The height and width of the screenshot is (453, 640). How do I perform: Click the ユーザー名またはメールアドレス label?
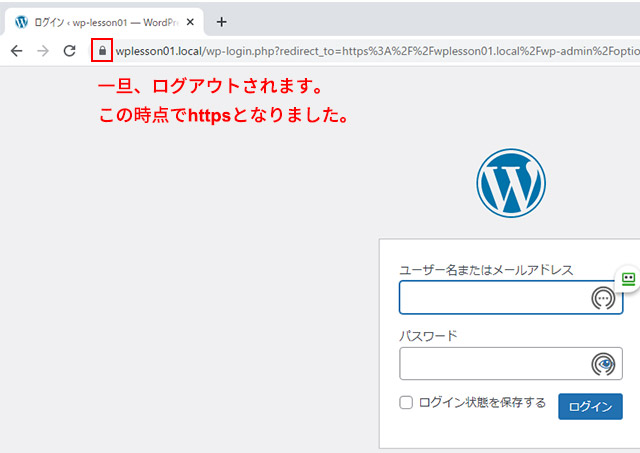coord(486,270)
